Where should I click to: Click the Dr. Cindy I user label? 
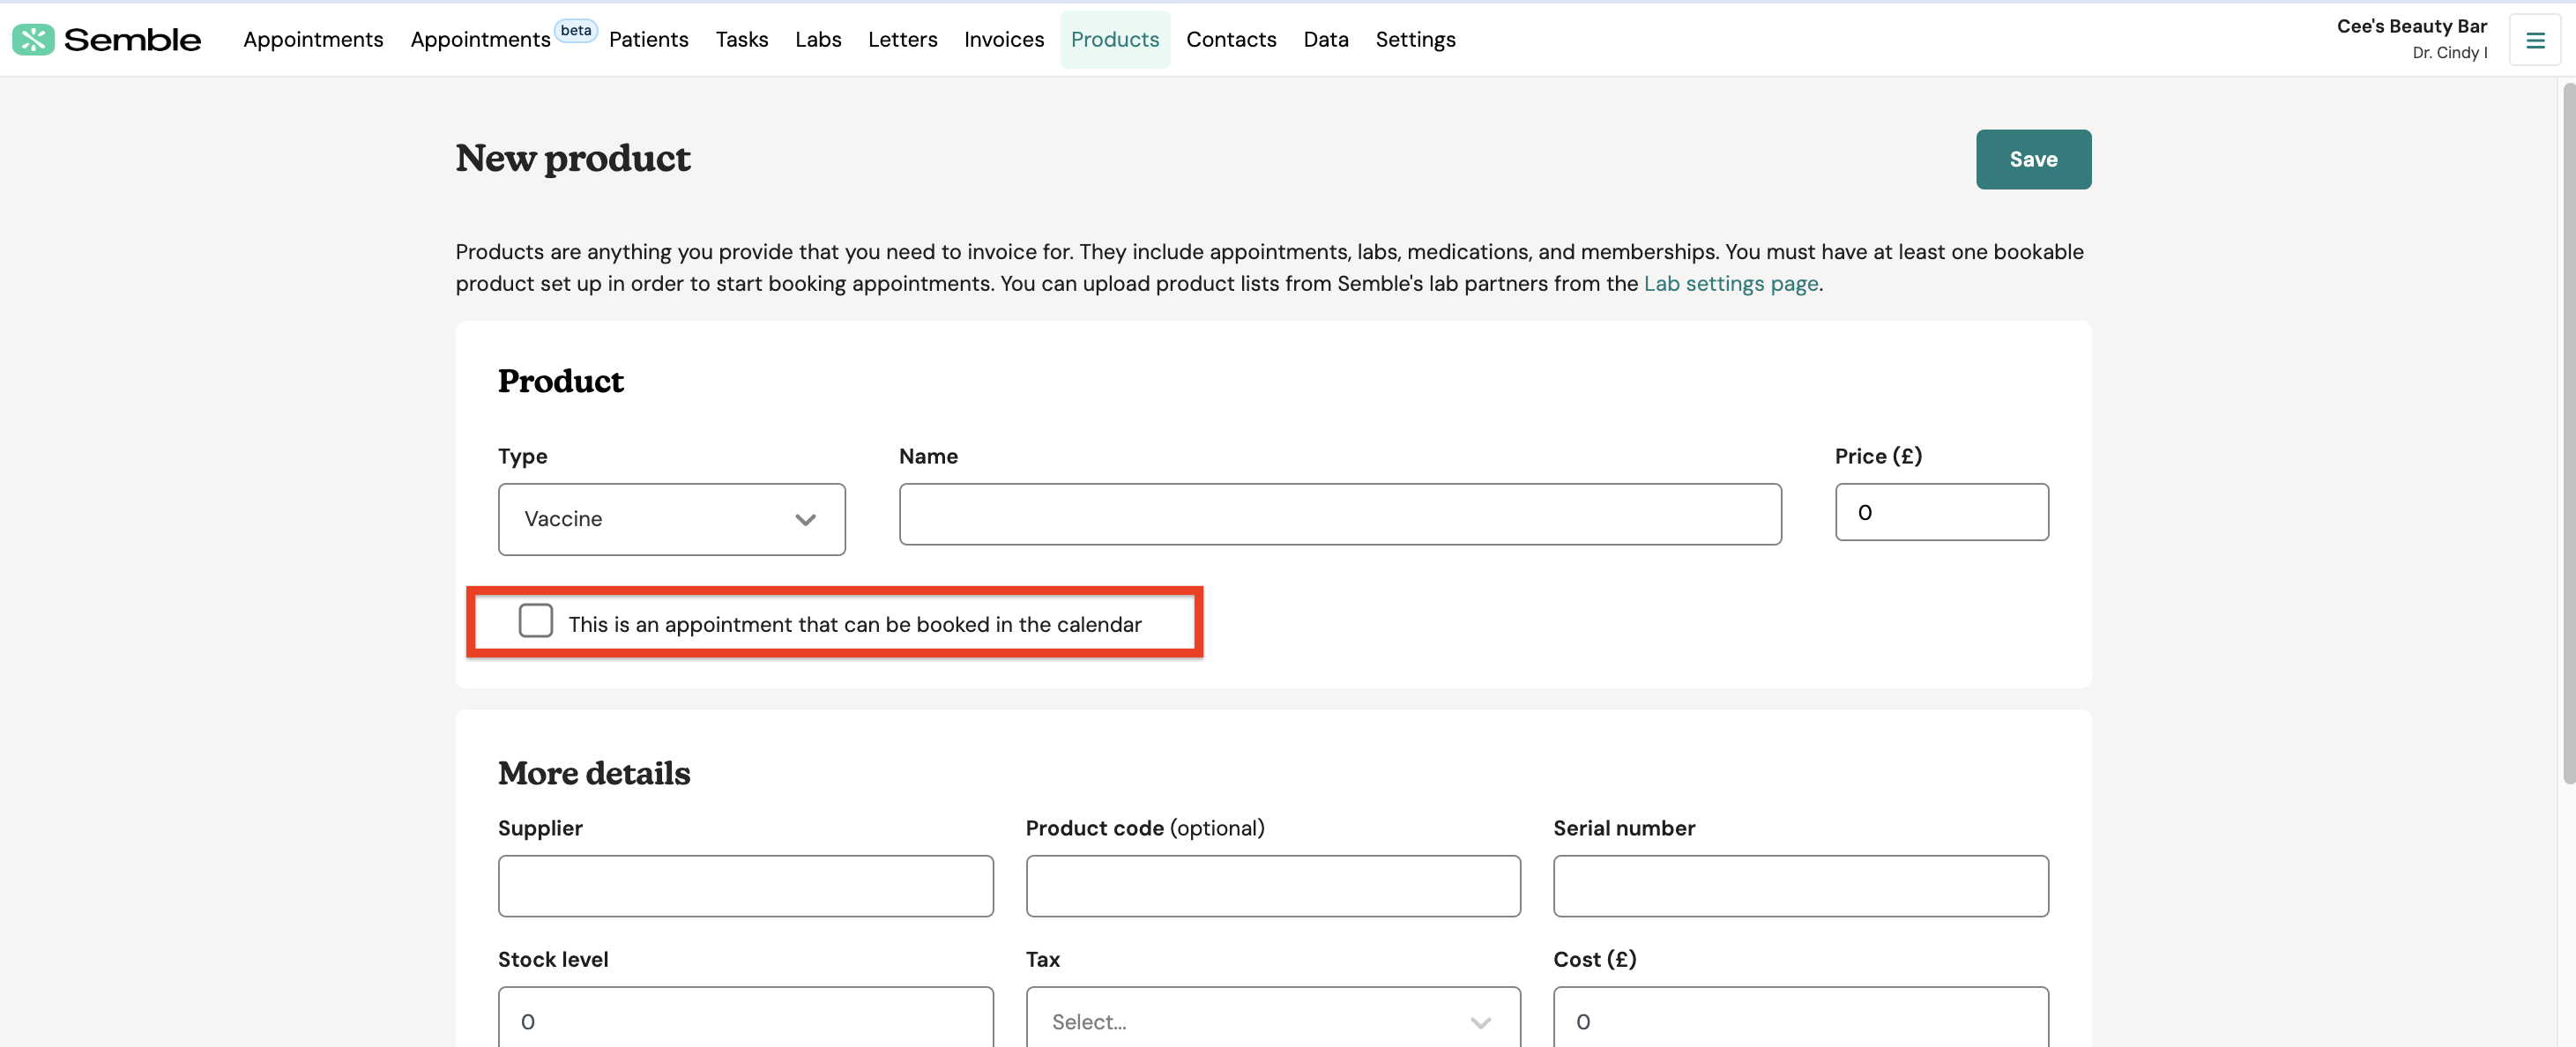click(x=2449, y=53)
